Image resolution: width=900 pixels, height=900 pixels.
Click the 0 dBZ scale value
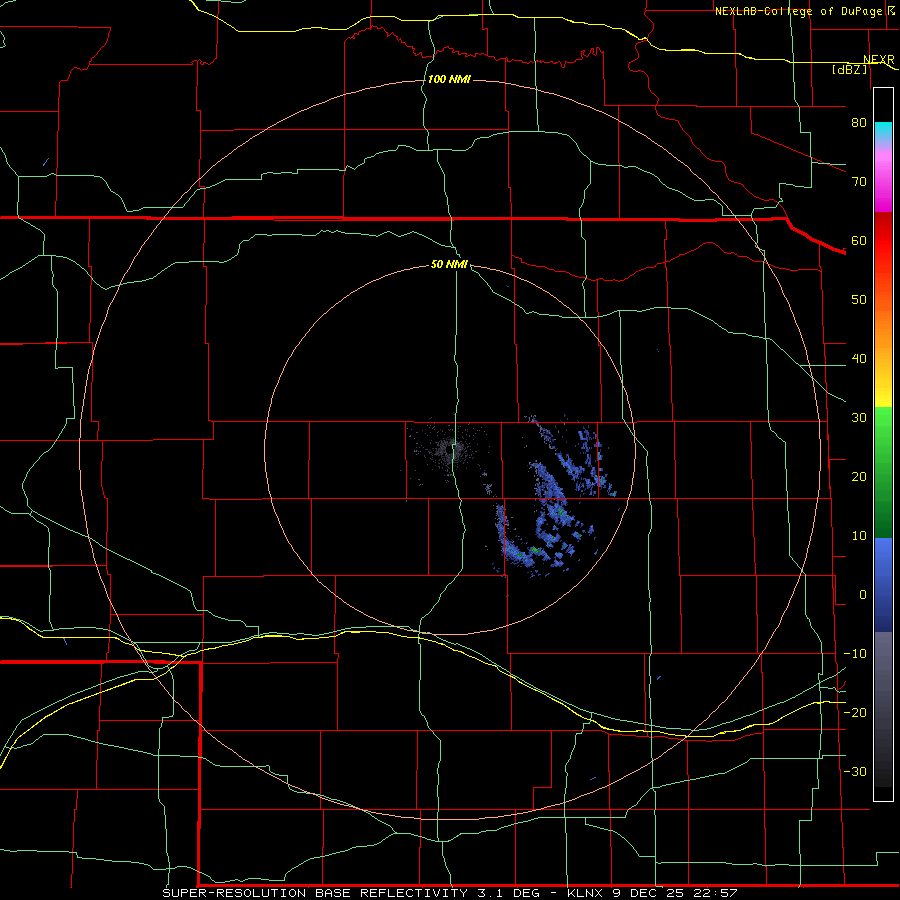point(862,595)
